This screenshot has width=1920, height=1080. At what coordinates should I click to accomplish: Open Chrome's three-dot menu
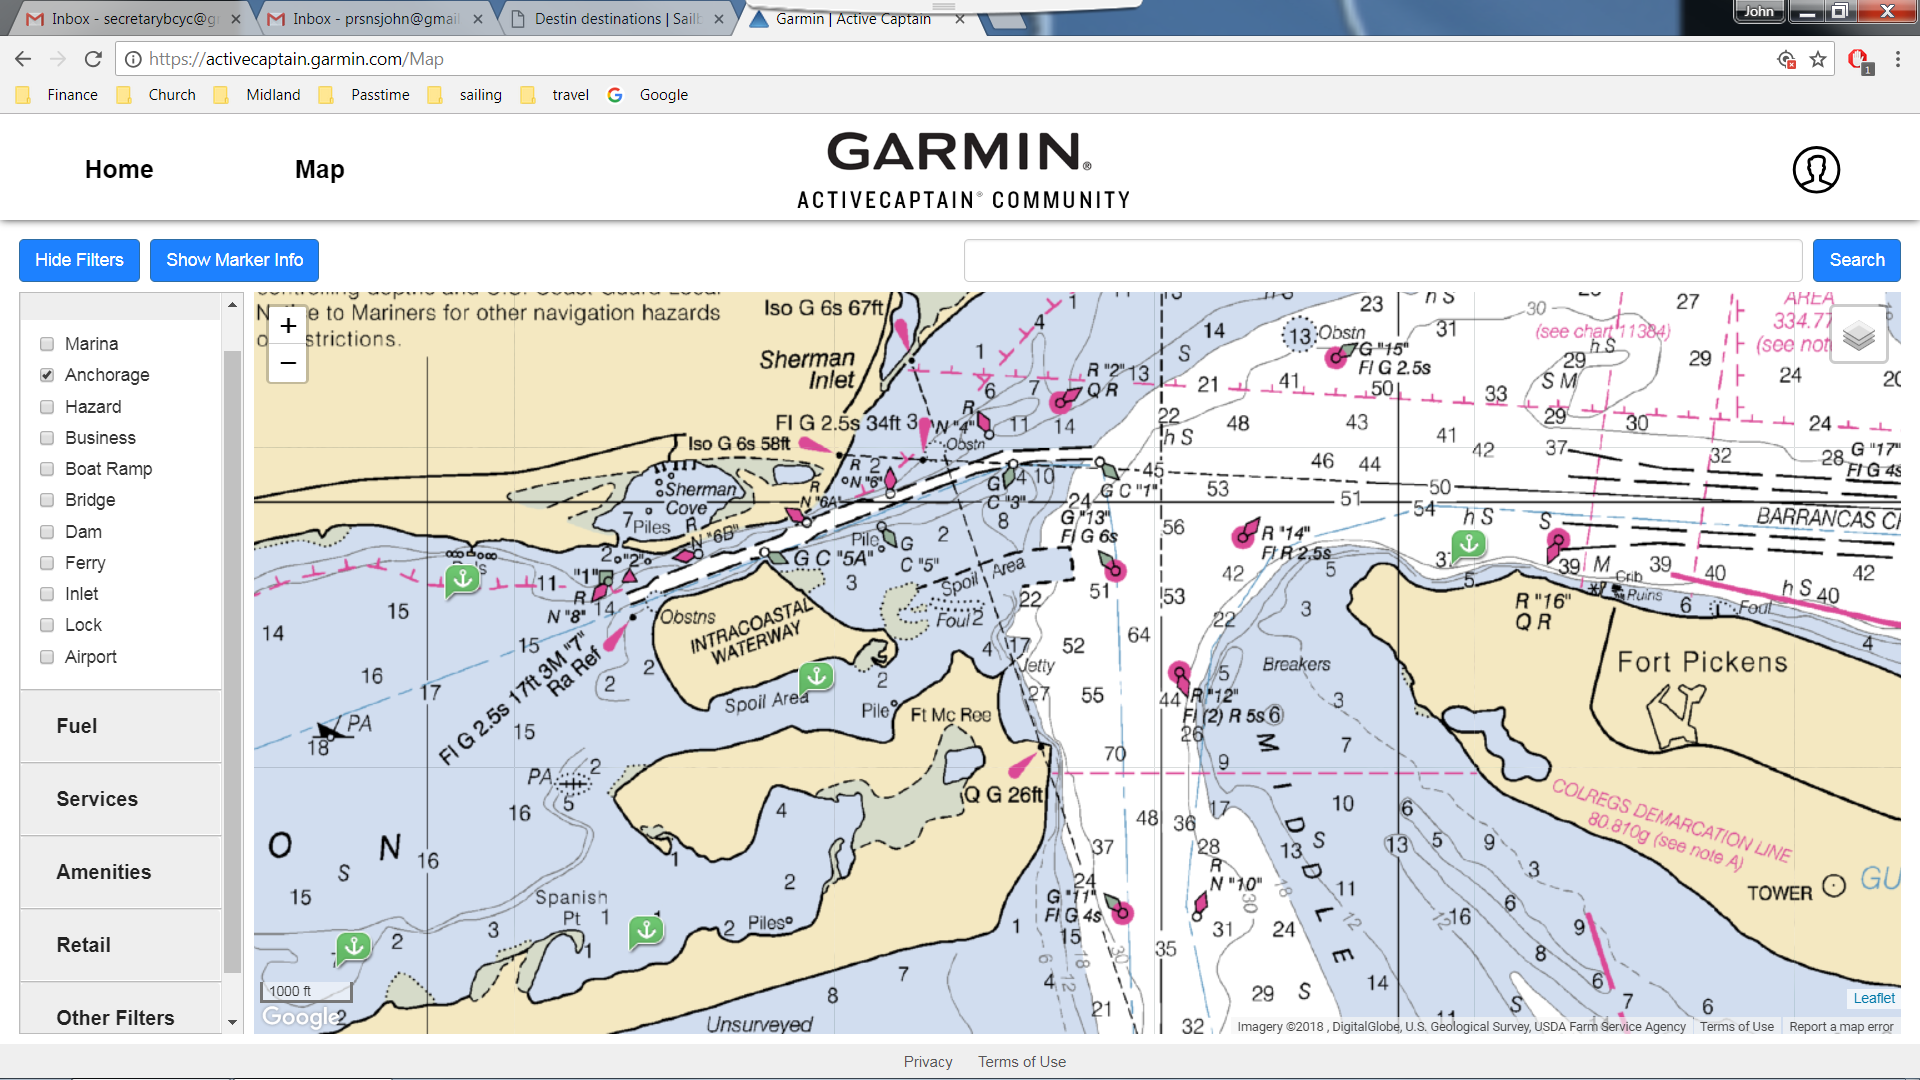pos(1898,59)
